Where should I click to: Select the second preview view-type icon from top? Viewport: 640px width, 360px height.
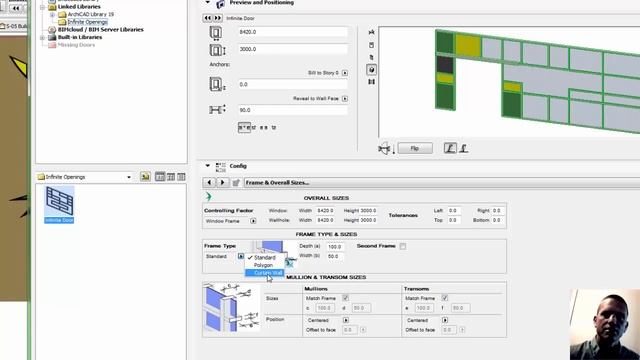click(371, 45)
